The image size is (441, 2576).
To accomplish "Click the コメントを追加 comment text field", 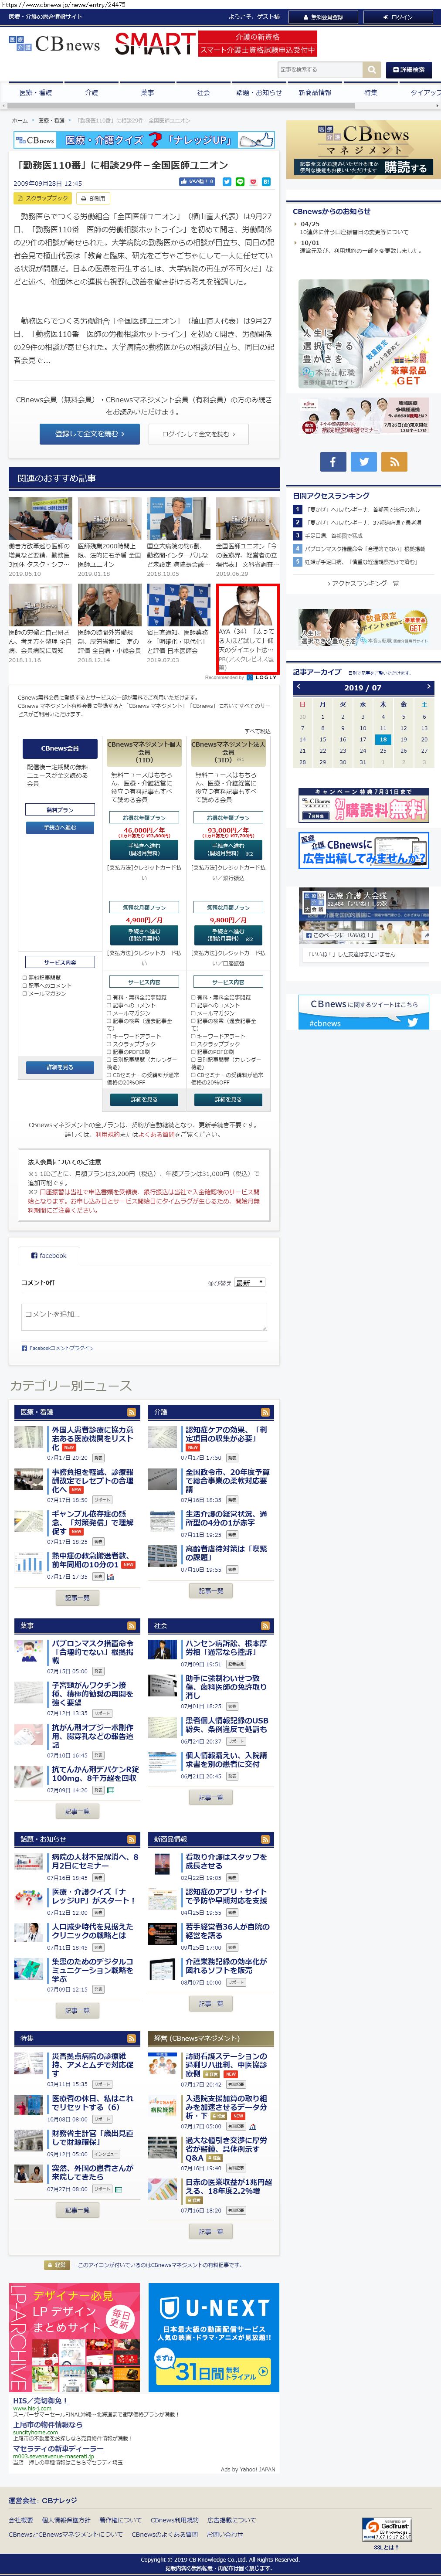I will click(144, 1316).
